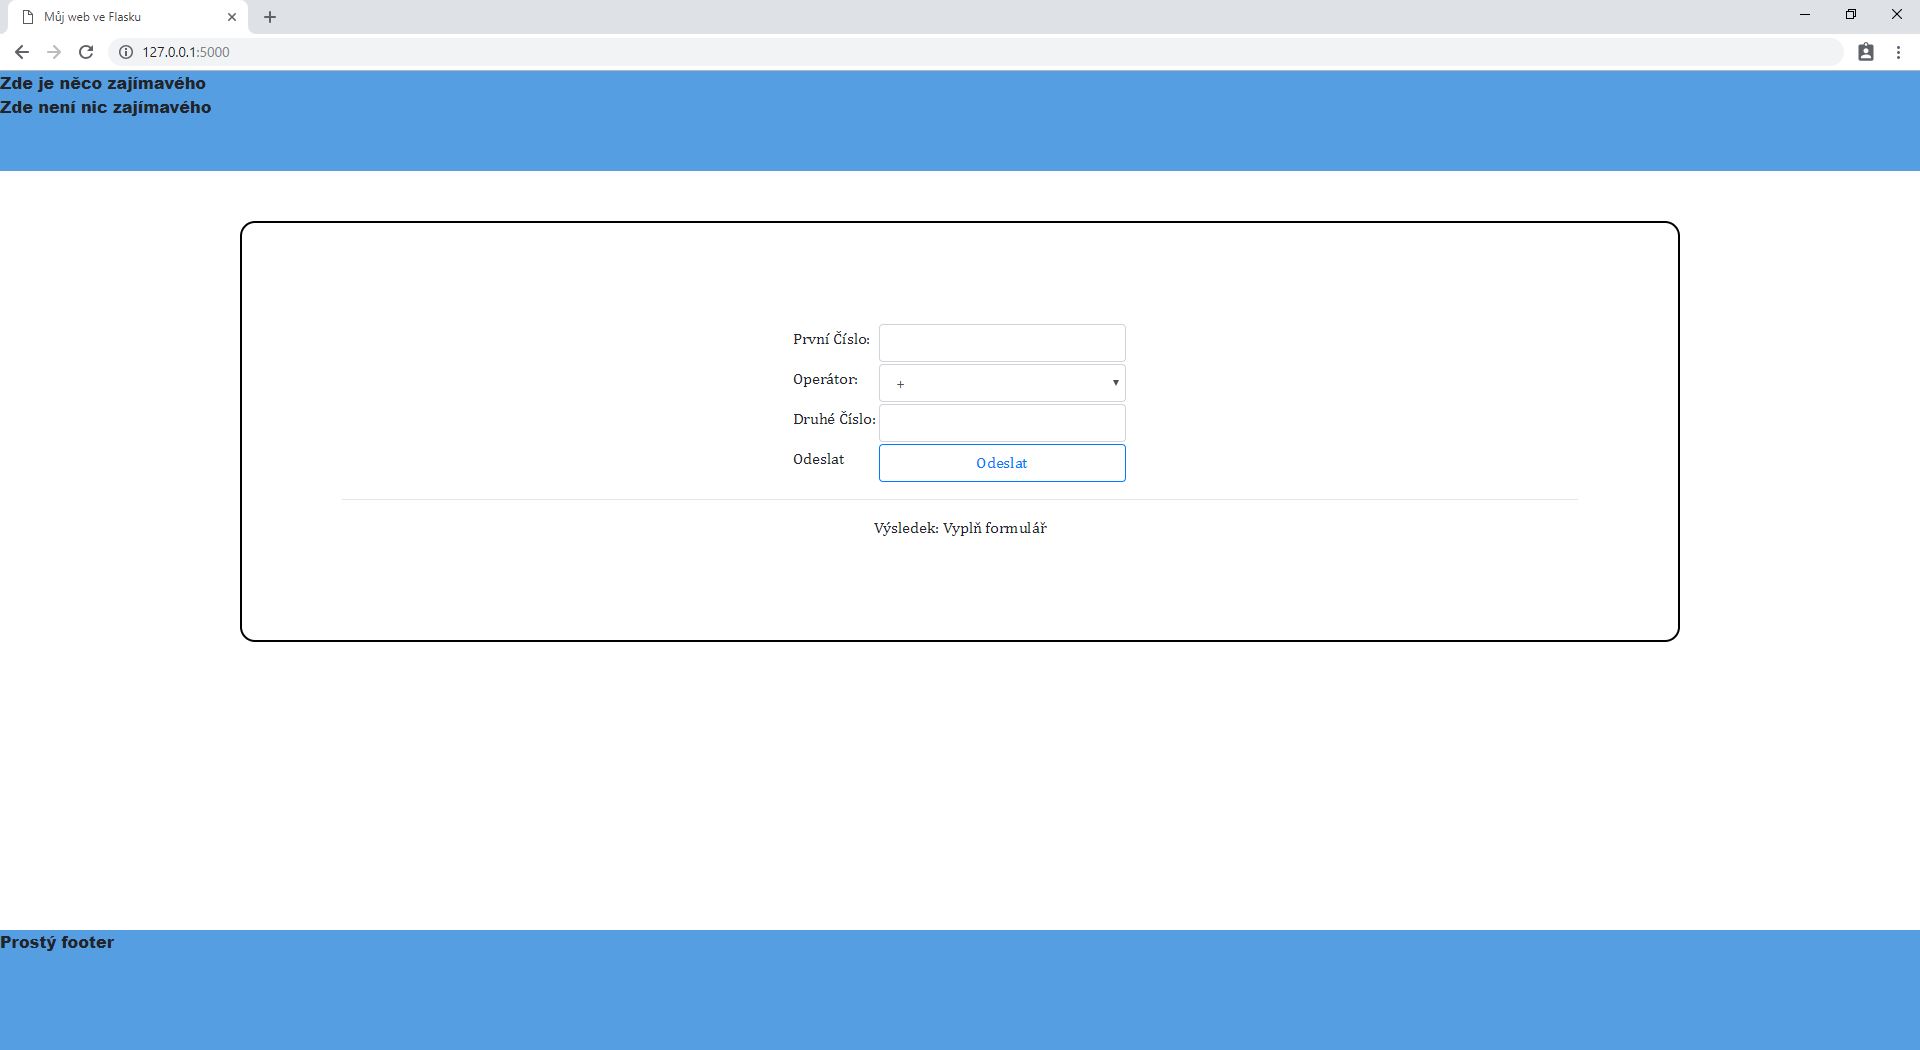Select the 'První Číslo:' label
The height and width of the screenshot is (1050, 1920).
(831, 339)
